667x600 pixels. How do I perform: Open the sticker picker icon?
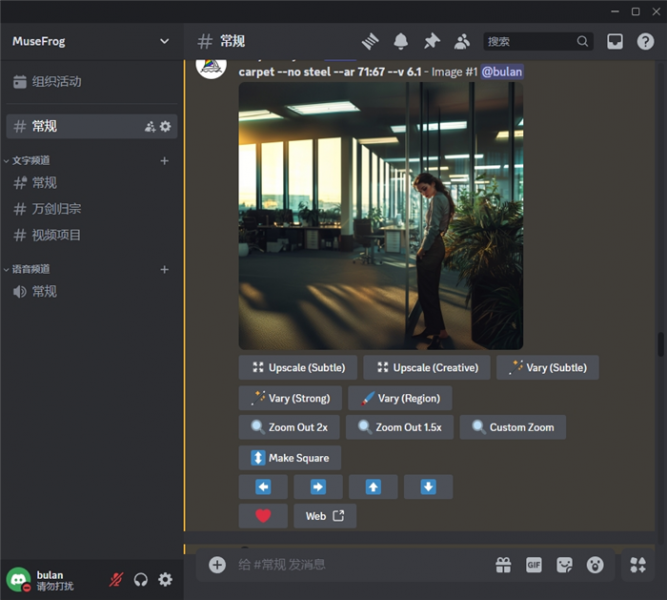point(564,565)
